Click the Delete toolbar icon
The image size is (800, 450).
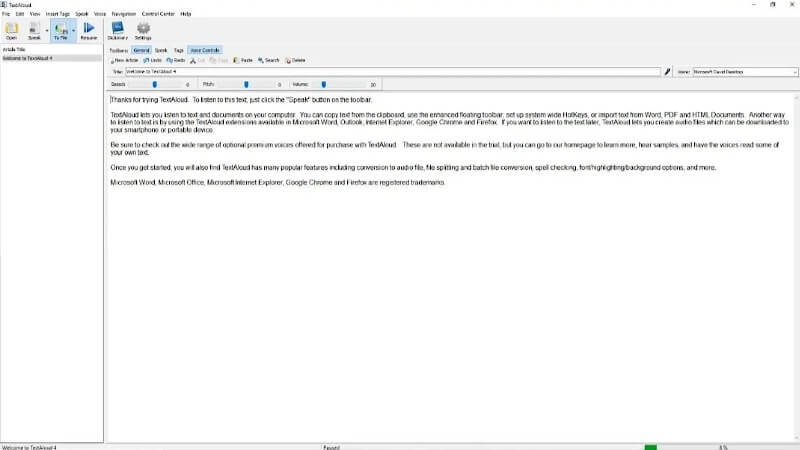click(x=295, y=60)
